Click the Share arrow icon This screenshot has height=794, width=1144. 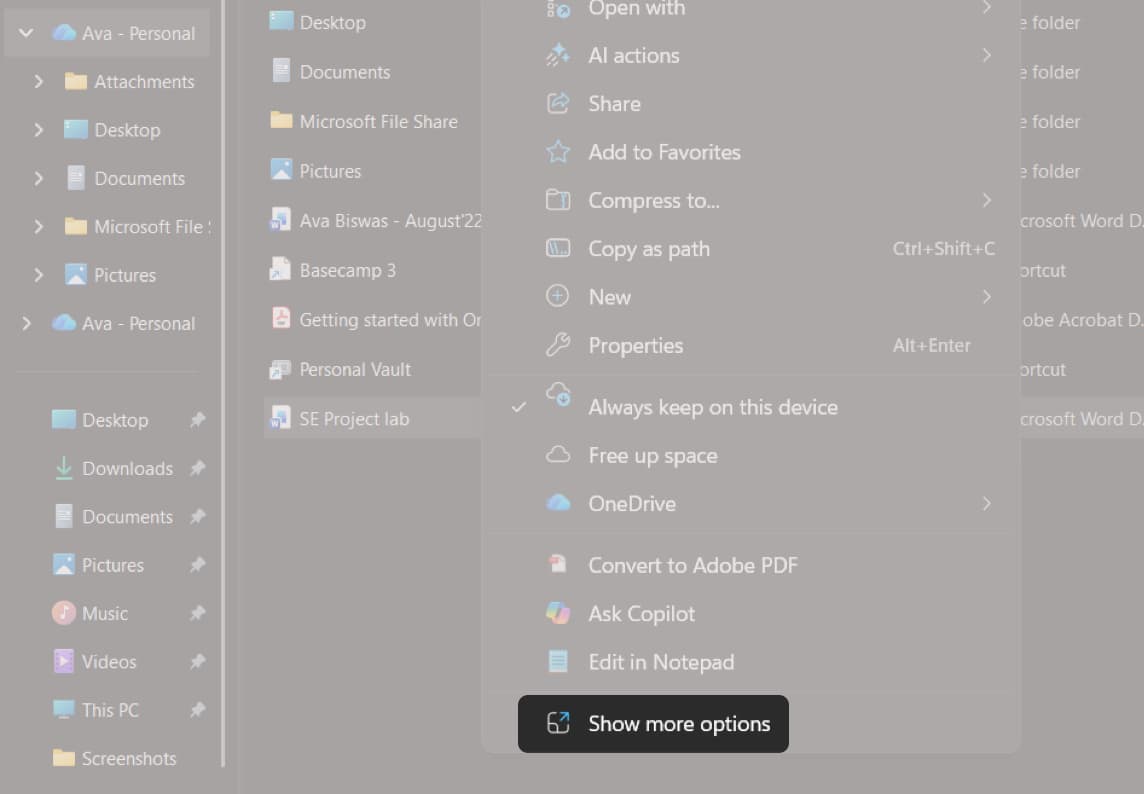pyautogui.click(x=558, y=103)
